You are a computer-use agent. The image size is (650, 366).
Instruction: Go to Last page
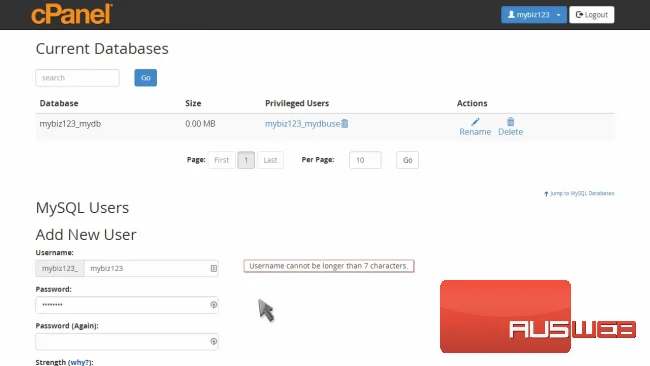(270, 160)
